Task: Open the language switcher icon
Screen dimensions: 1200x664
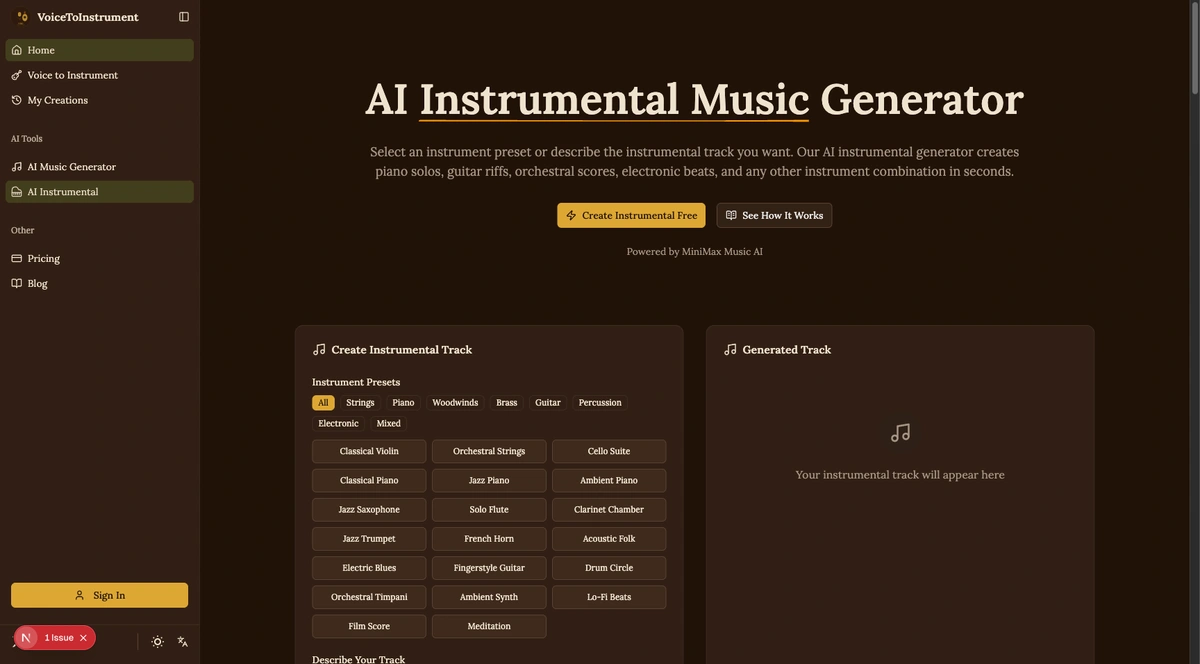Action: pos(182,641)
